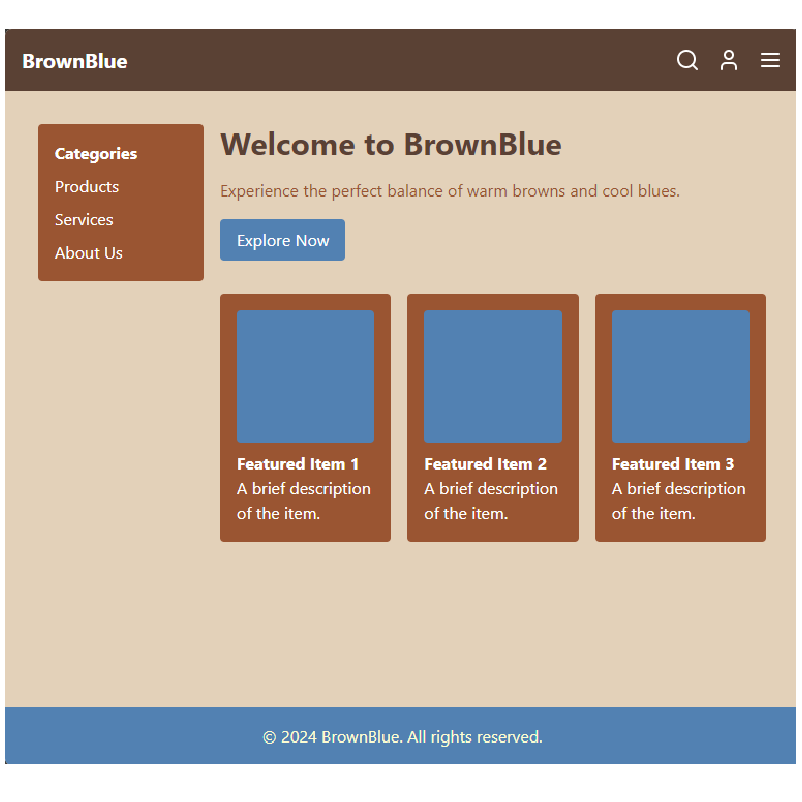Select the Featured Item 1 title text
The height and width of the screenshot is (802, 802).
point(297,464)
